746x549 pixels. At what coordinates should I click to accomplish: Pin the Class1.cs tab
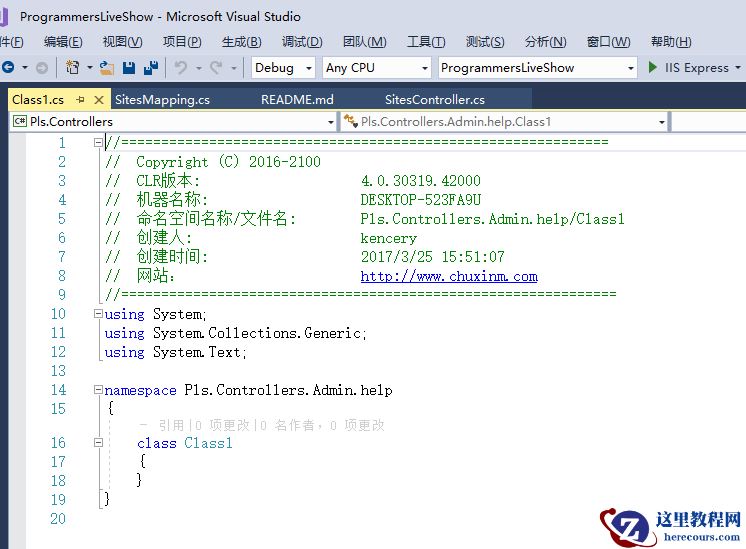(x=80, y=99)
